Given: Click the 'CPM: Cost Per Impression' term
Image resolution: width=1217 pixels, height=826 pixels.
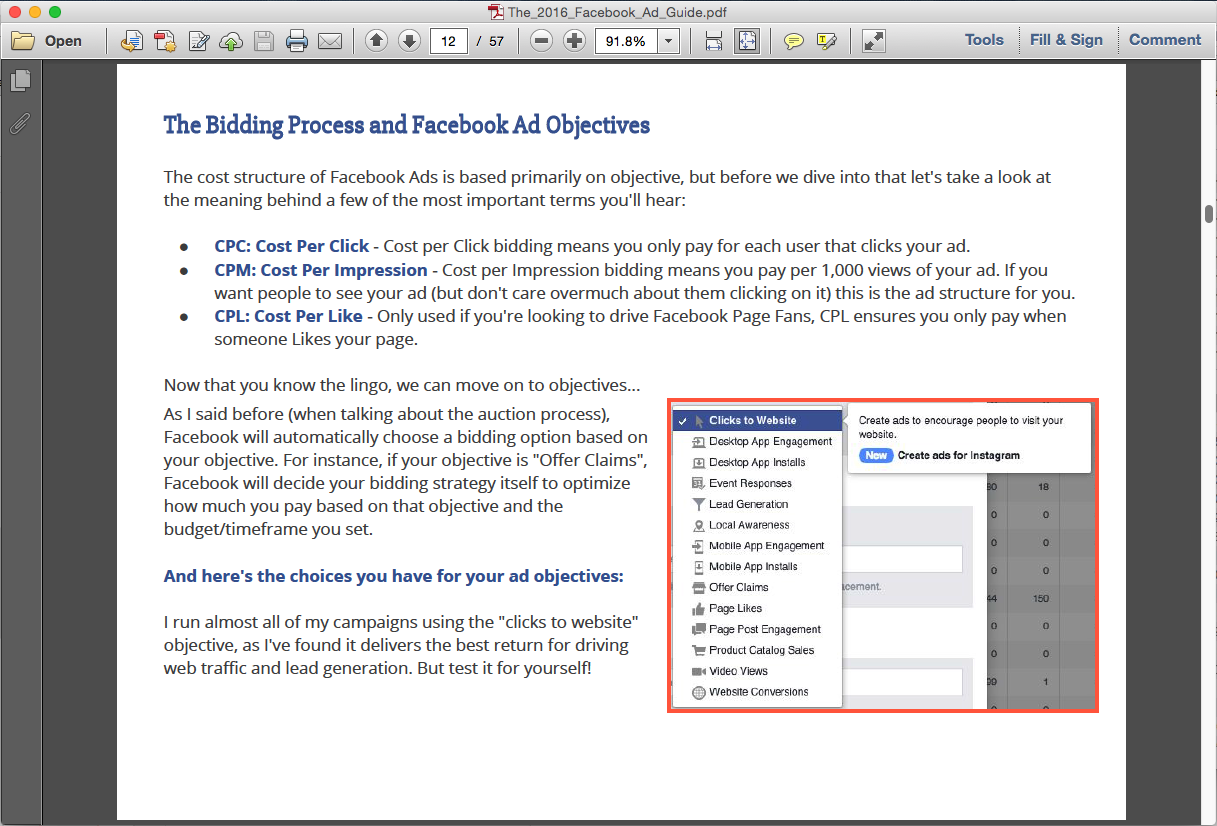Looking at the screenshot, I should point(321,270).
